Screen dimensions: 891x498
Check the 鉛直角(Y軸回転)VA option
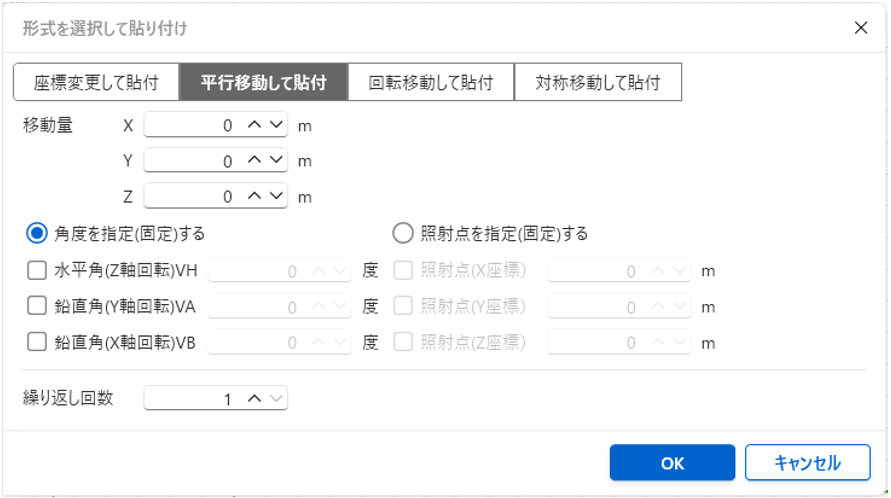[x=37, y=306]
